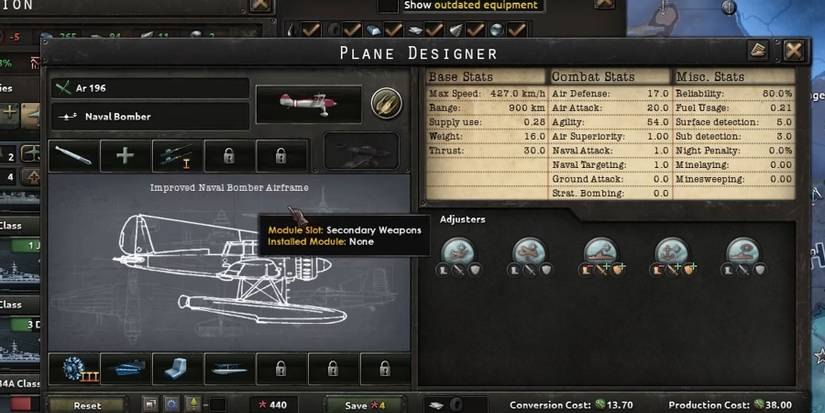The height and width of the screenshot is (413, 825).
Task: Toggle the checkbox beside the flat silver plate icon
Action: coord(434,29)
